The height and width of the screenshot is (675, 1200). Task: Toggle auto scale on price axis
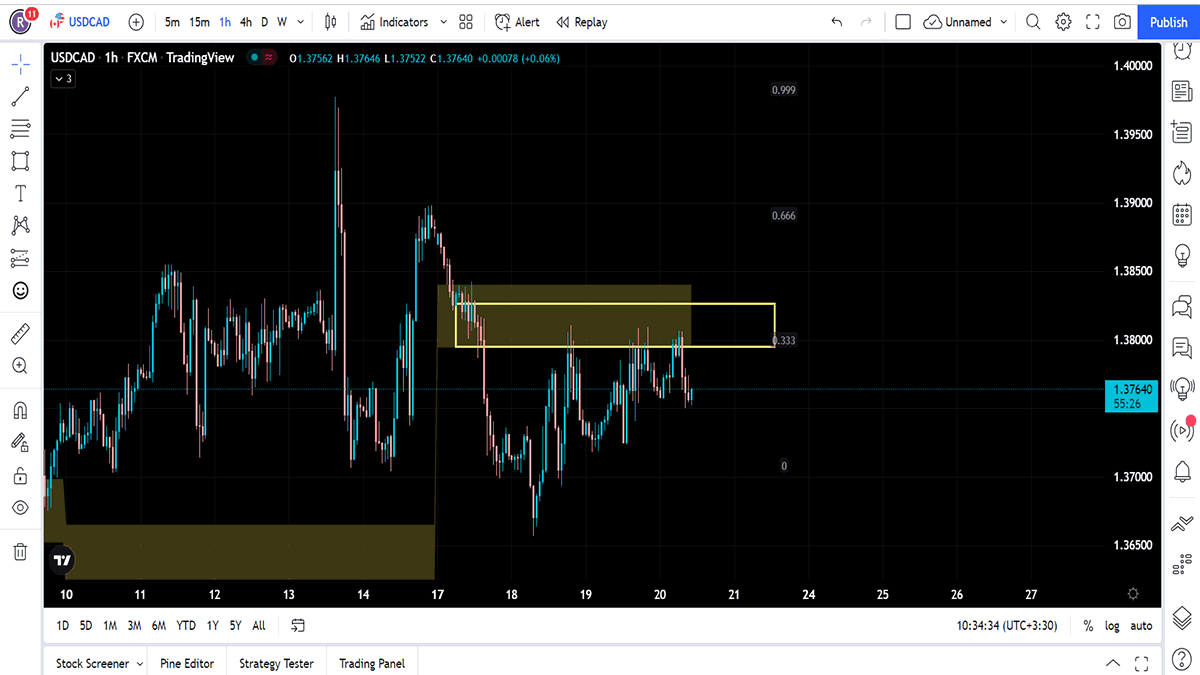pos(1141,626)
